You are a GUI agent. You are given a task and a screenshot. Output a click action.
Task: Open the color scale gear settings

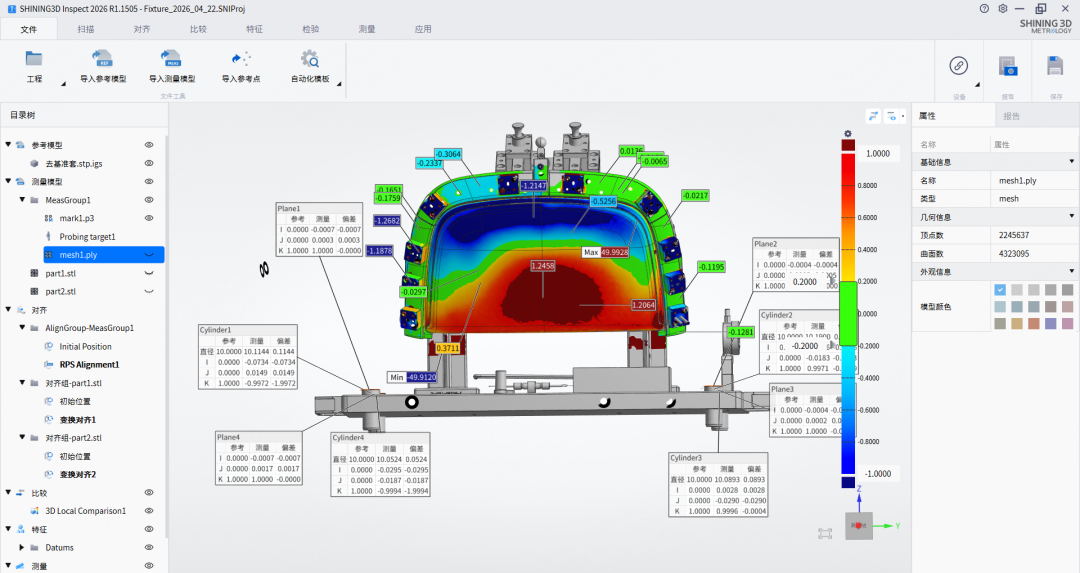pos(848,134)
